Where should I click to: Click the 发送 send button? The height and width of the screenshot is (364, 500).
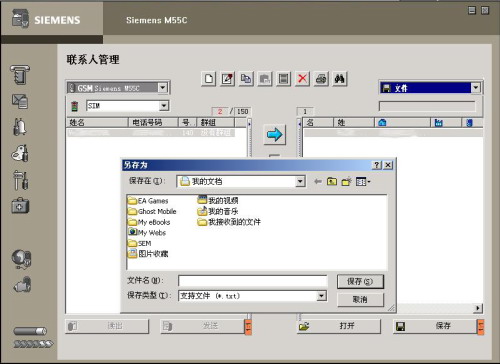pos(202,326)
